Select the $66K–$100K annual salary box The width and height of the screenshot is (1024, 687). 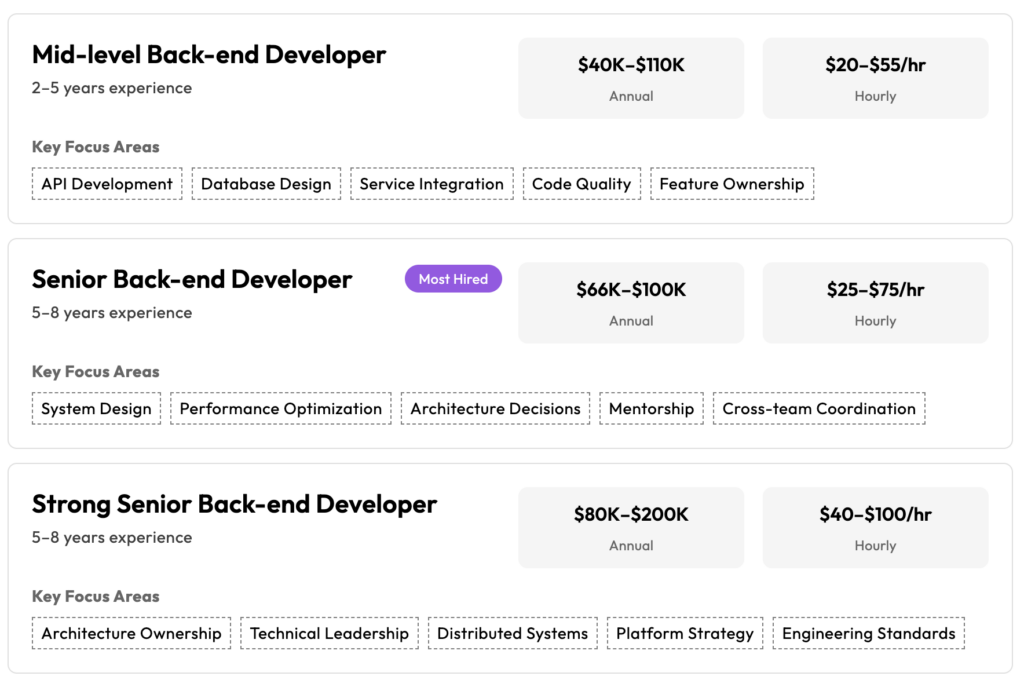tap(631, 303)
